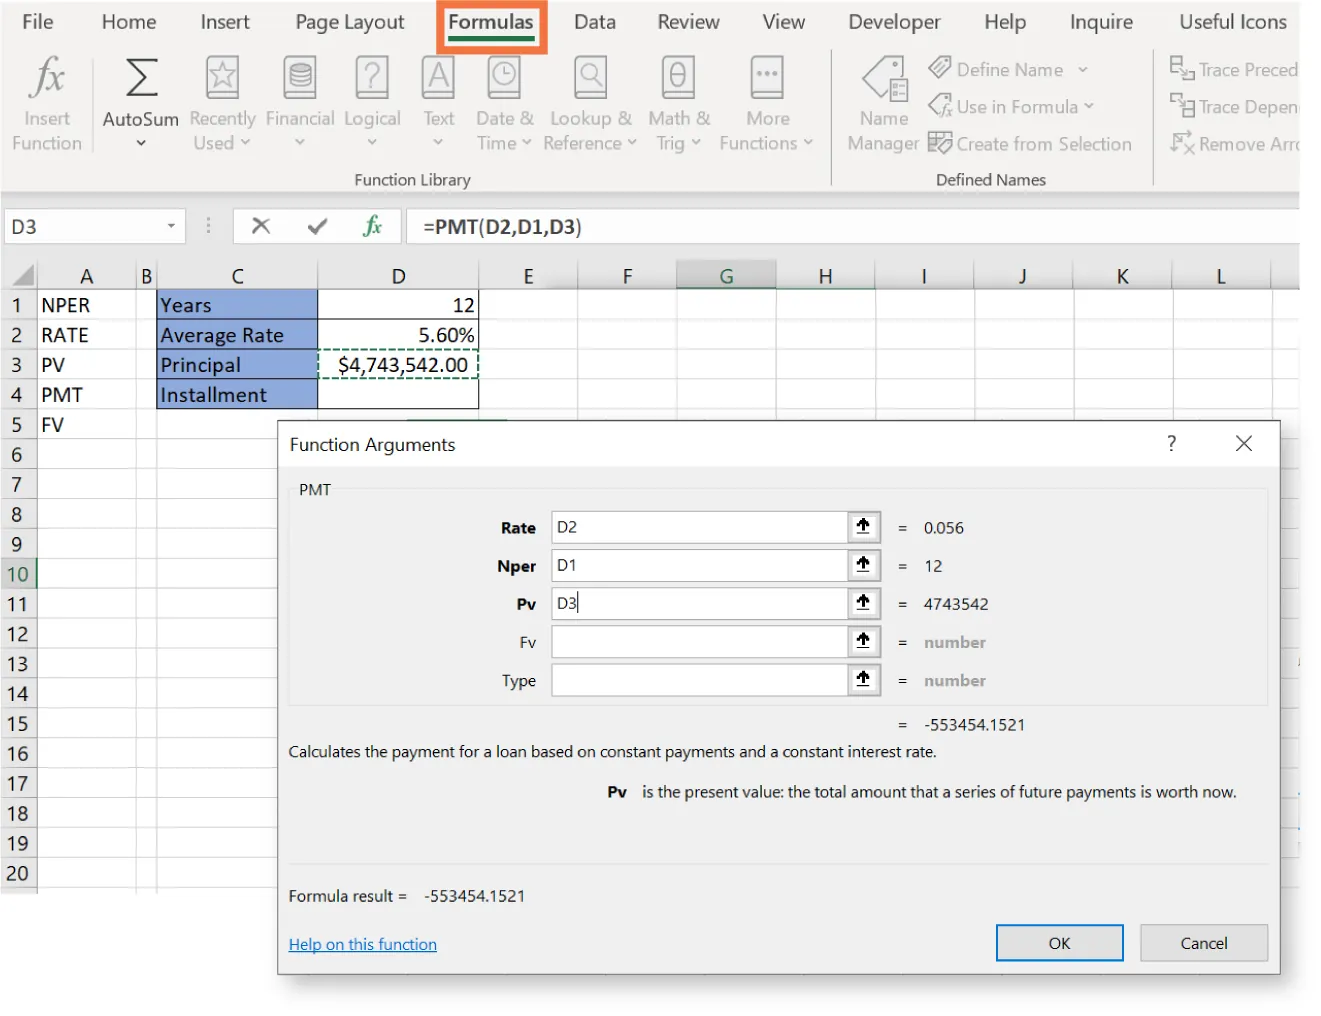Image resolution: width=1321 pixels, height=1016 pixels.
Task: Open the Insert Function dialog
Action: [46, 100]
